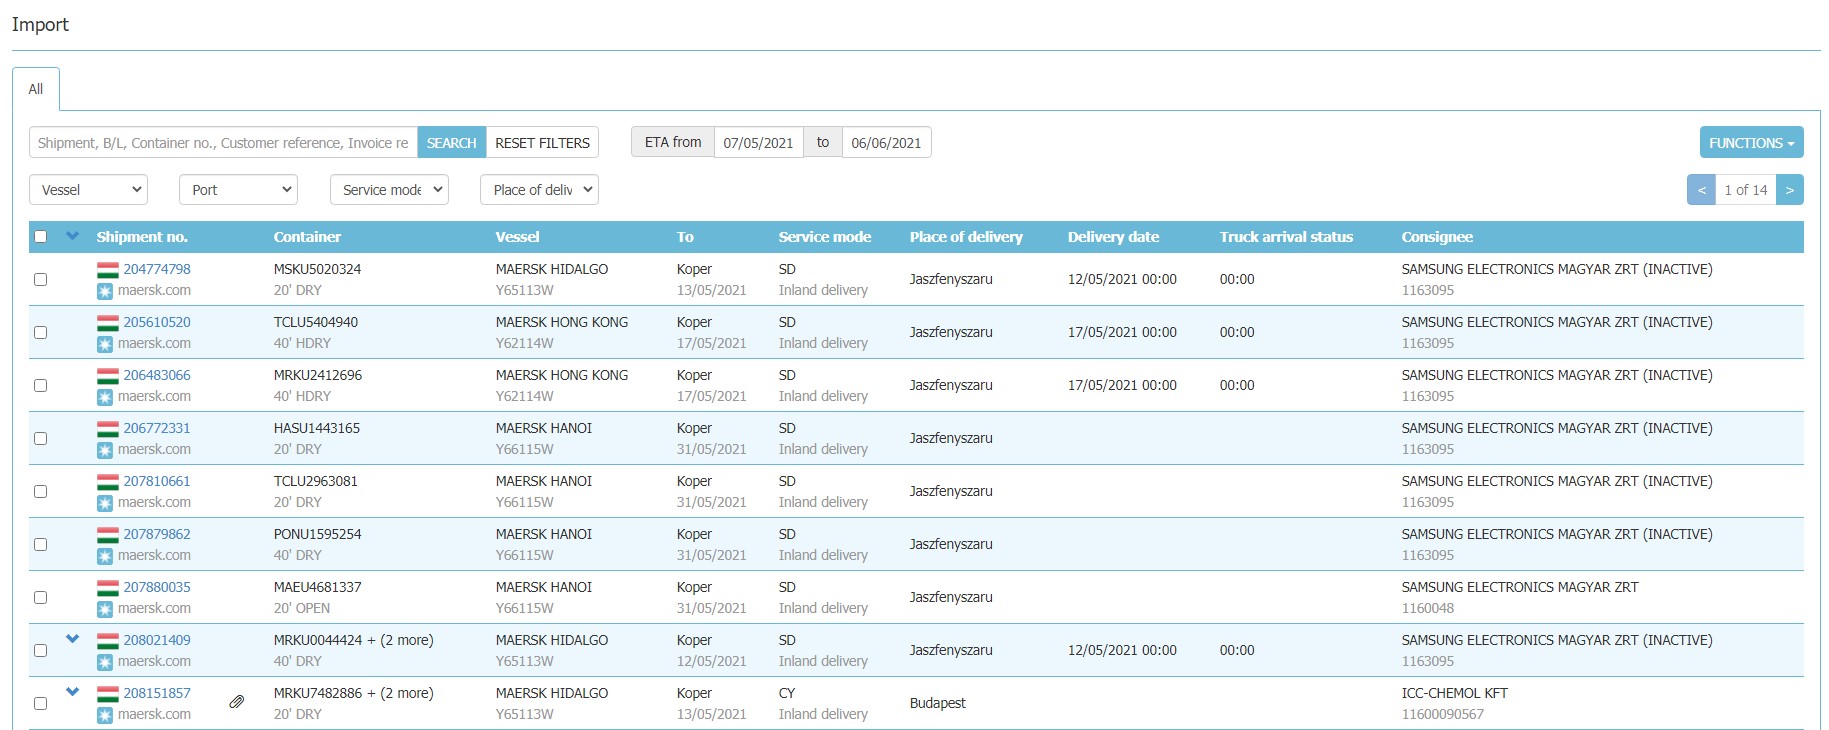
Task: Open shipment link 204774798
Action: 157,269
